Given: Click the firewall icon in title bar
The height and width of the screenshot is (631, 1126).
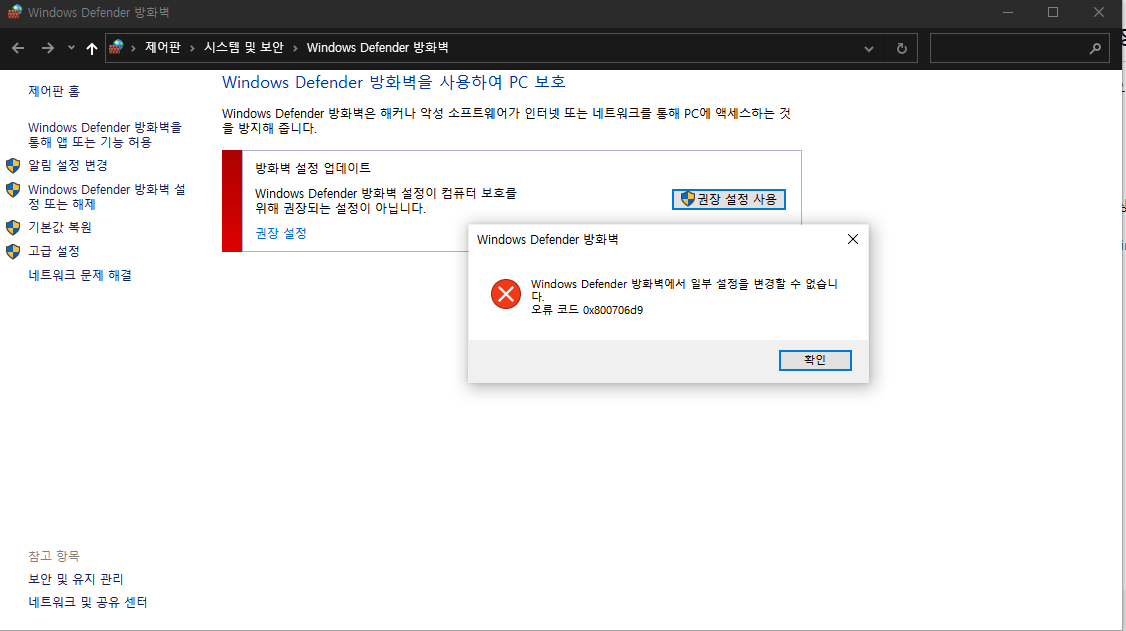Looking at the screenshot, I should tap(14, 12).
